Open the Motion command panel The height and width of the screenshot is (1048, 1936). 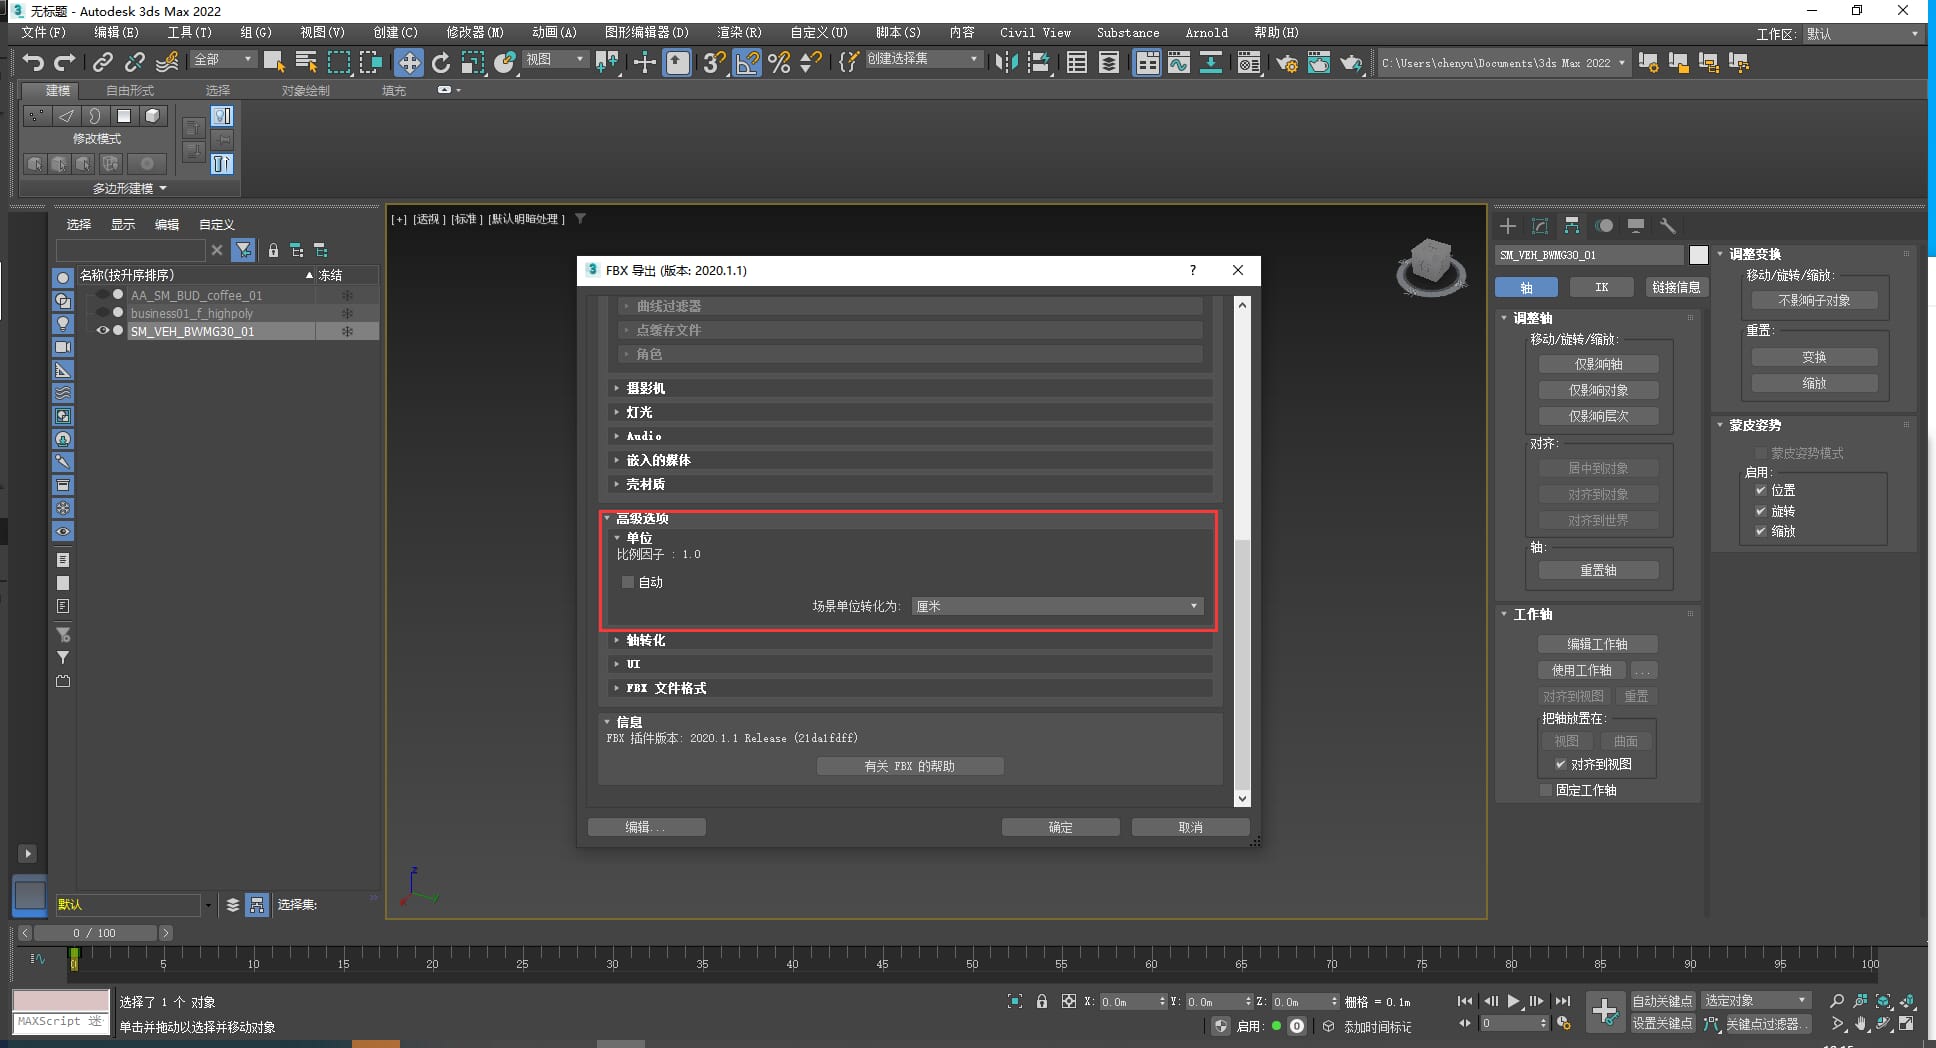coord(1604,226)
